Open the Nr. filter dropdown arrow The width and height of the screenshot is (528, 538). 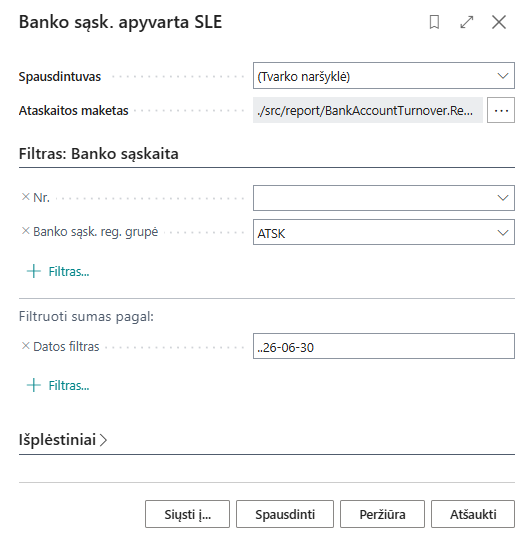point(503,198)
